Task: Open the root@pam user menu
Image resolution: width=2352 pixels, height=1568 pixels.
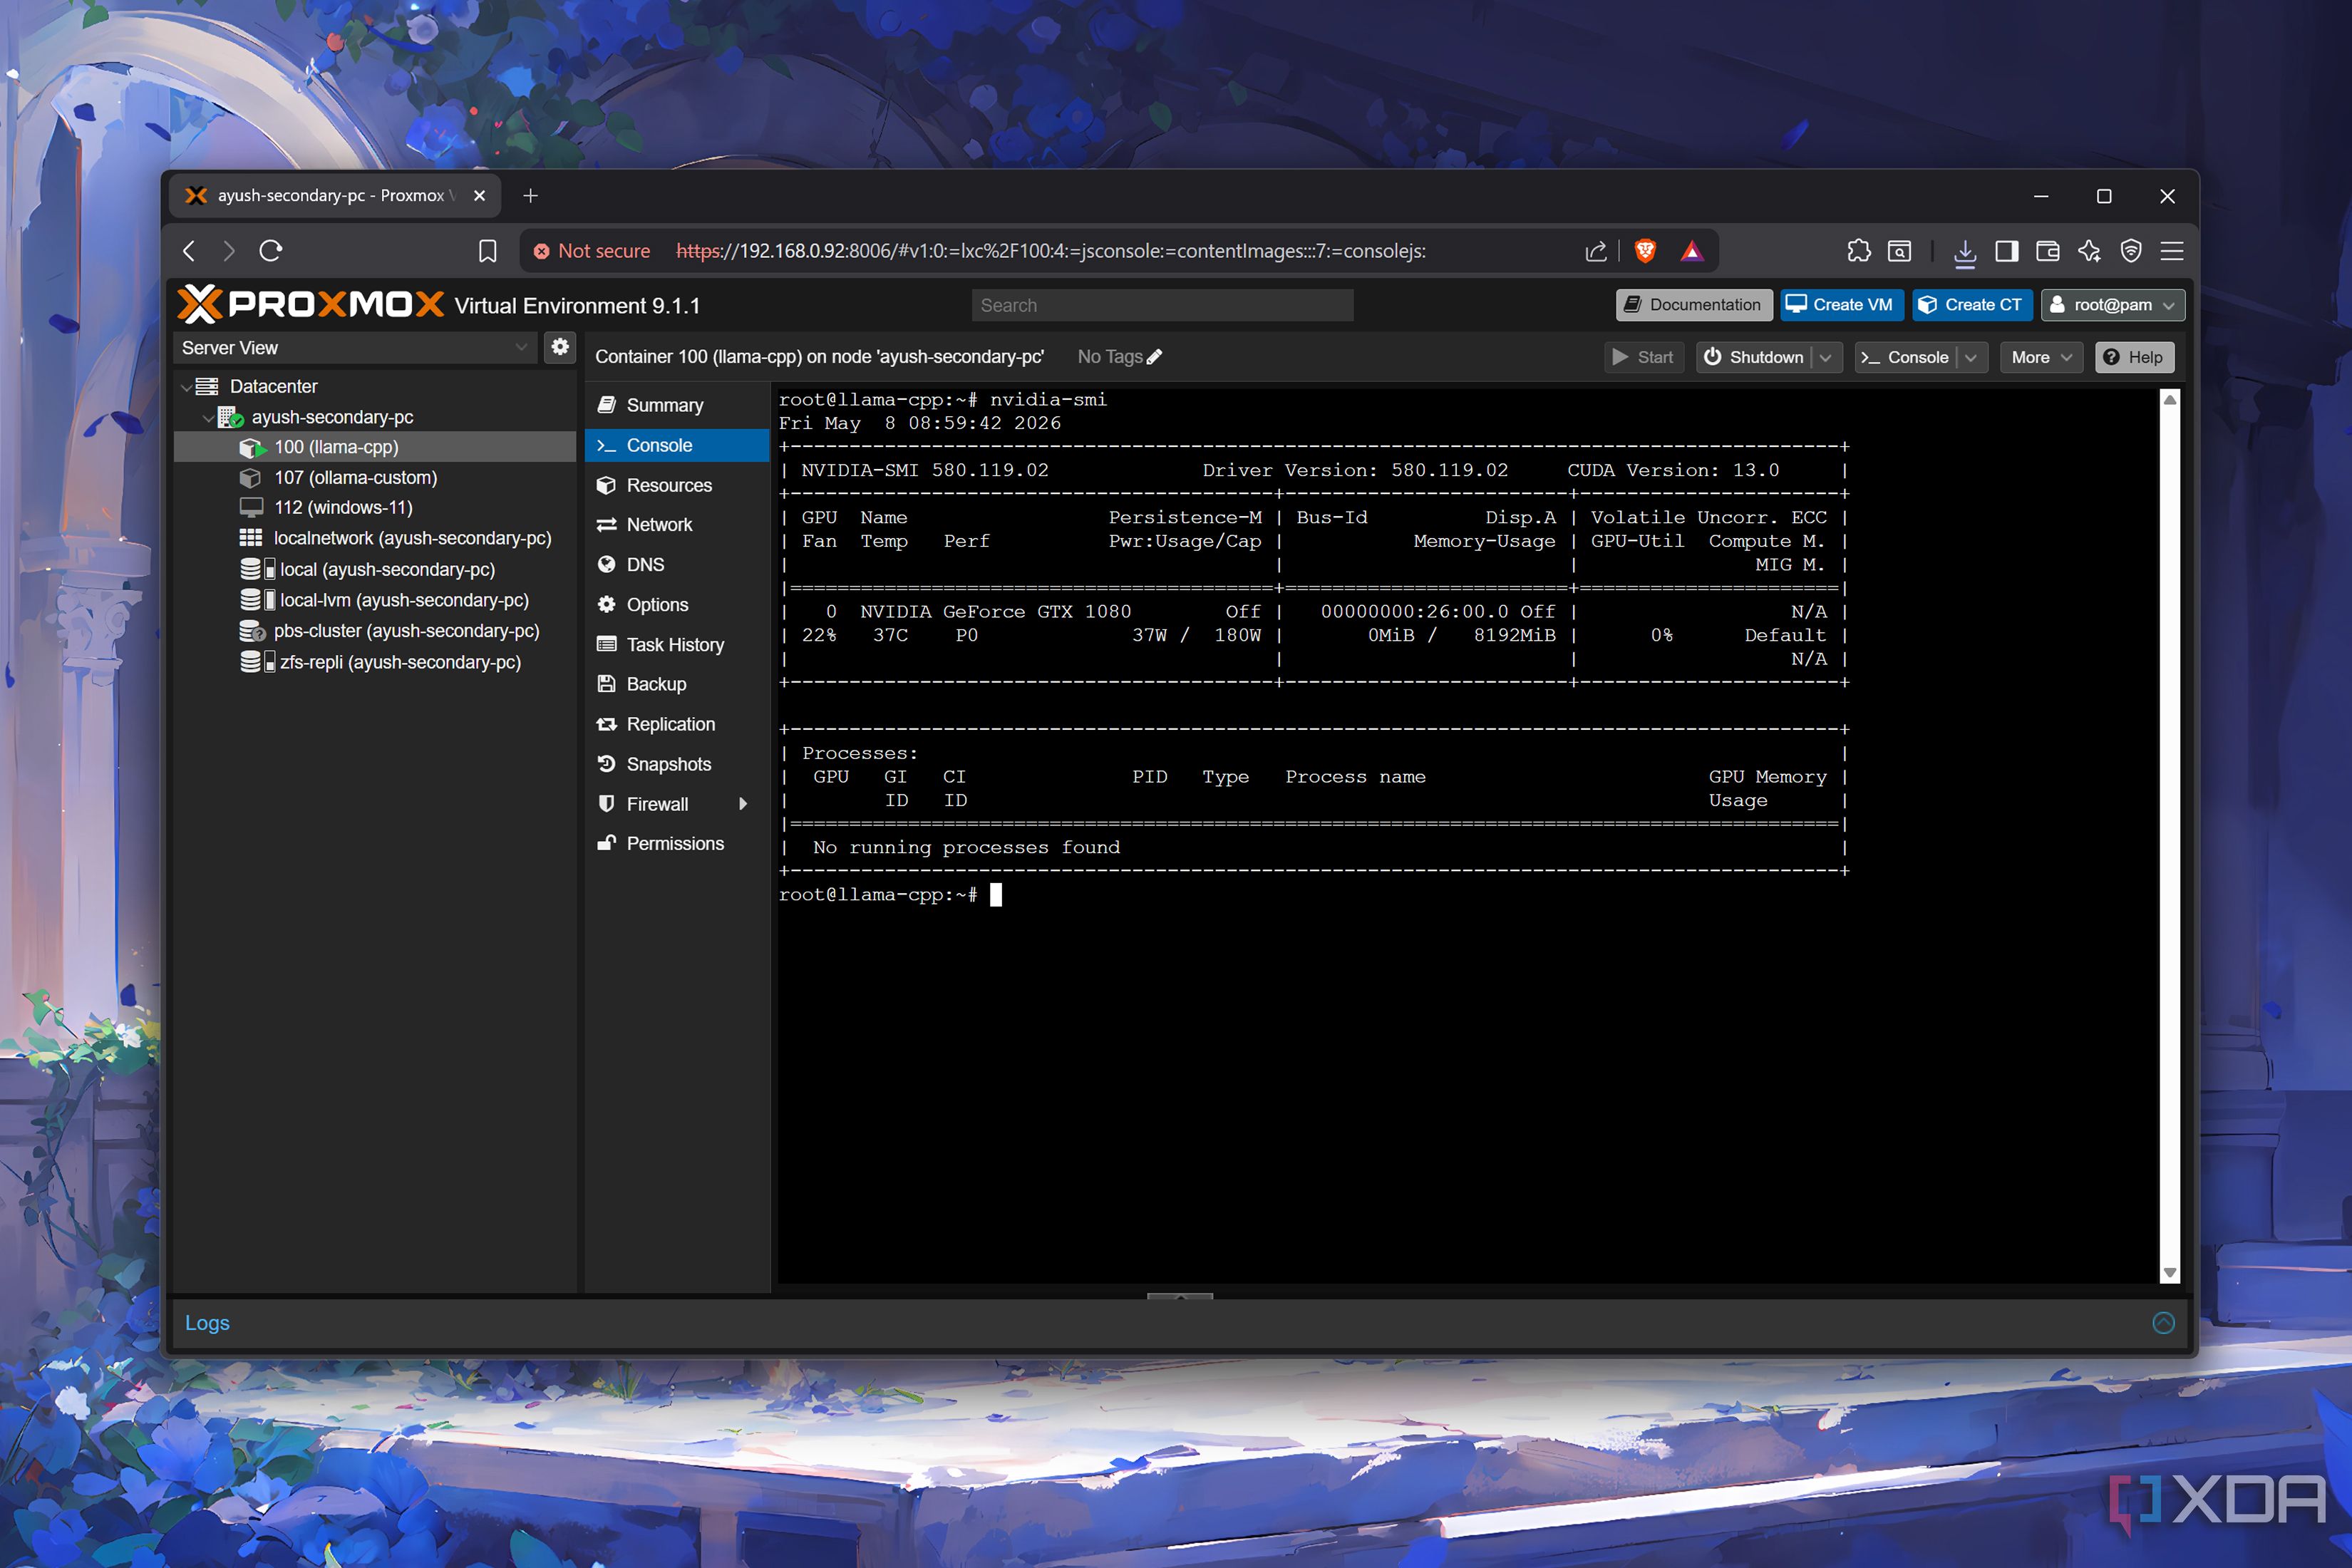Action: 2112,305
